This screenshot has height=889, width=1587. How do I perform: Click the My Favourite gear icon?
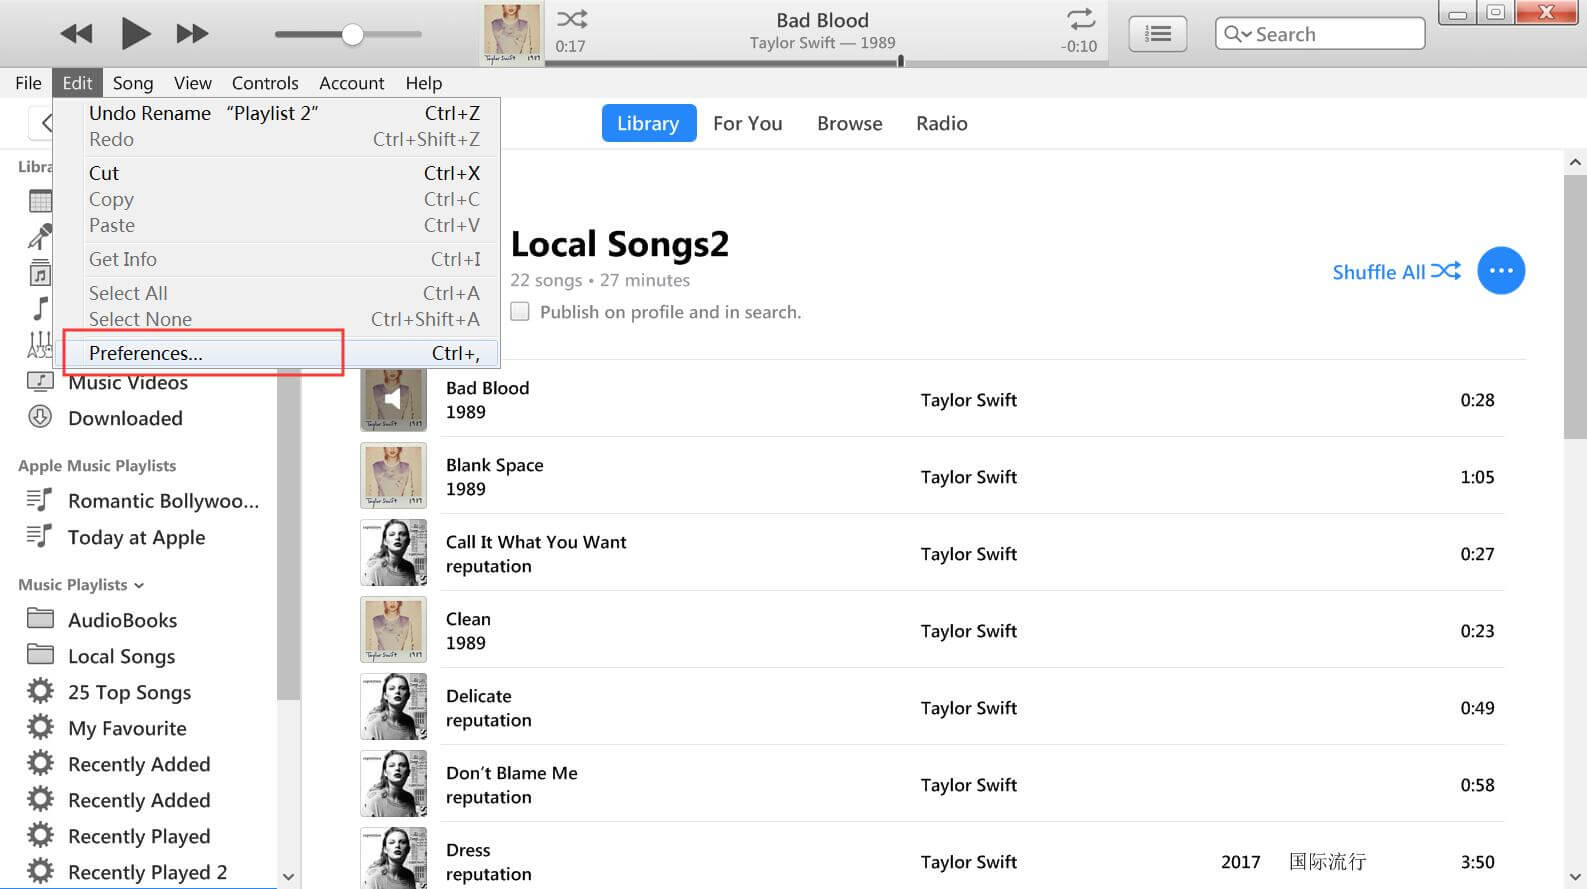pyautogui.click(x=40, y=727)
